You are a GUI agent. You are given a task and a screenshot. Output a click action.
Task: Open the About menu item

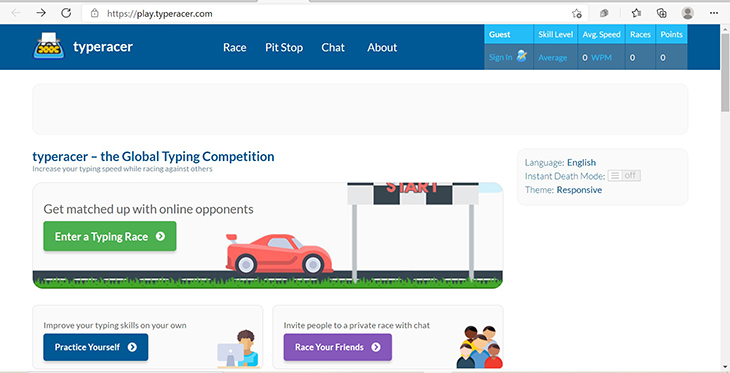382,47
